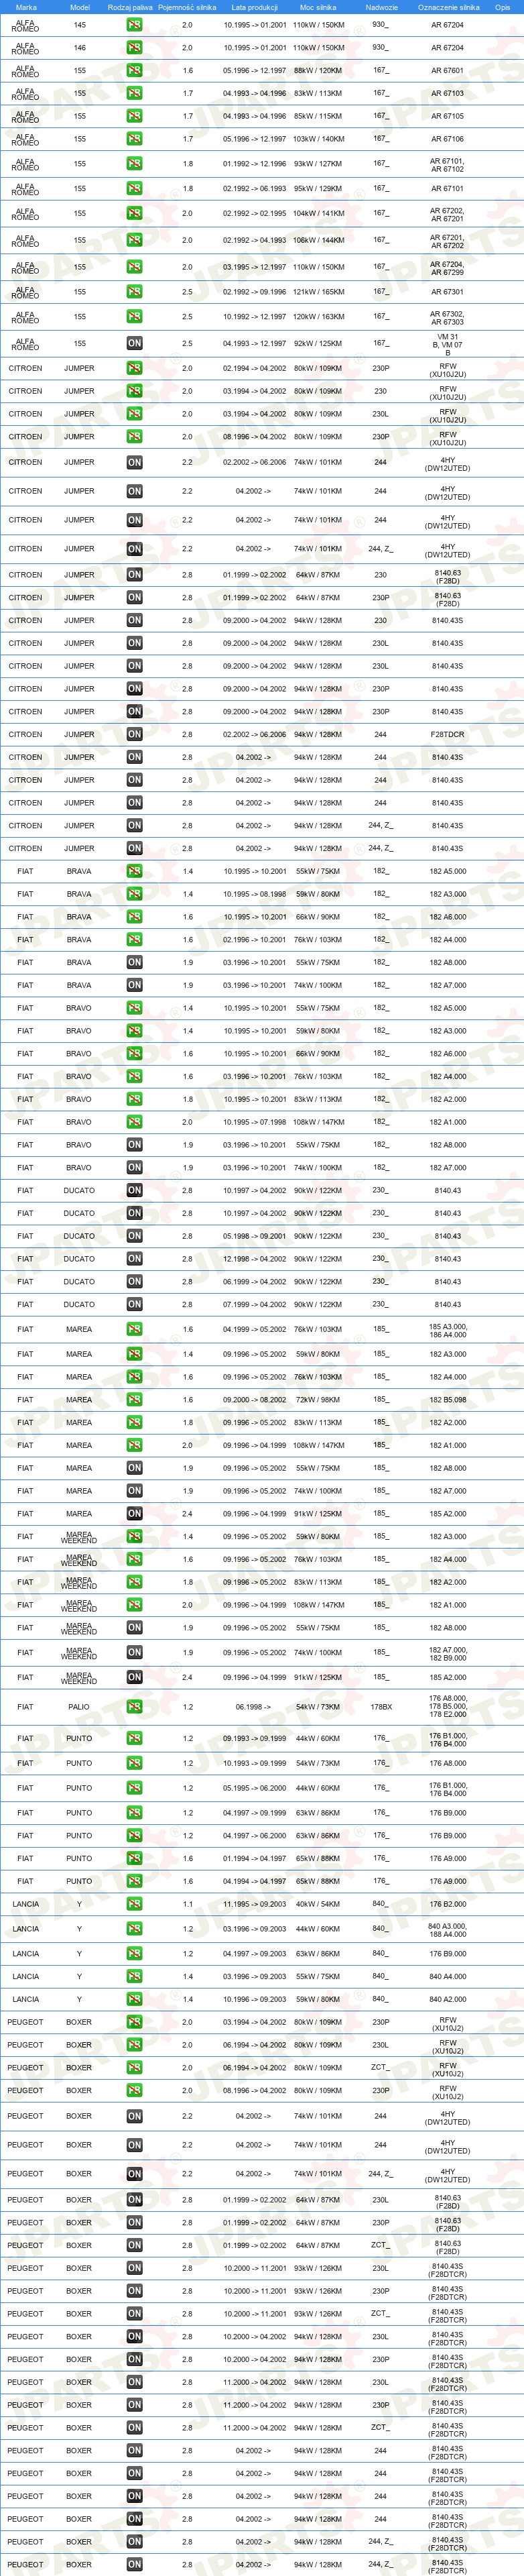Click production years '05.1995 -> 06.2000' in Punto row

point(255,1788)
